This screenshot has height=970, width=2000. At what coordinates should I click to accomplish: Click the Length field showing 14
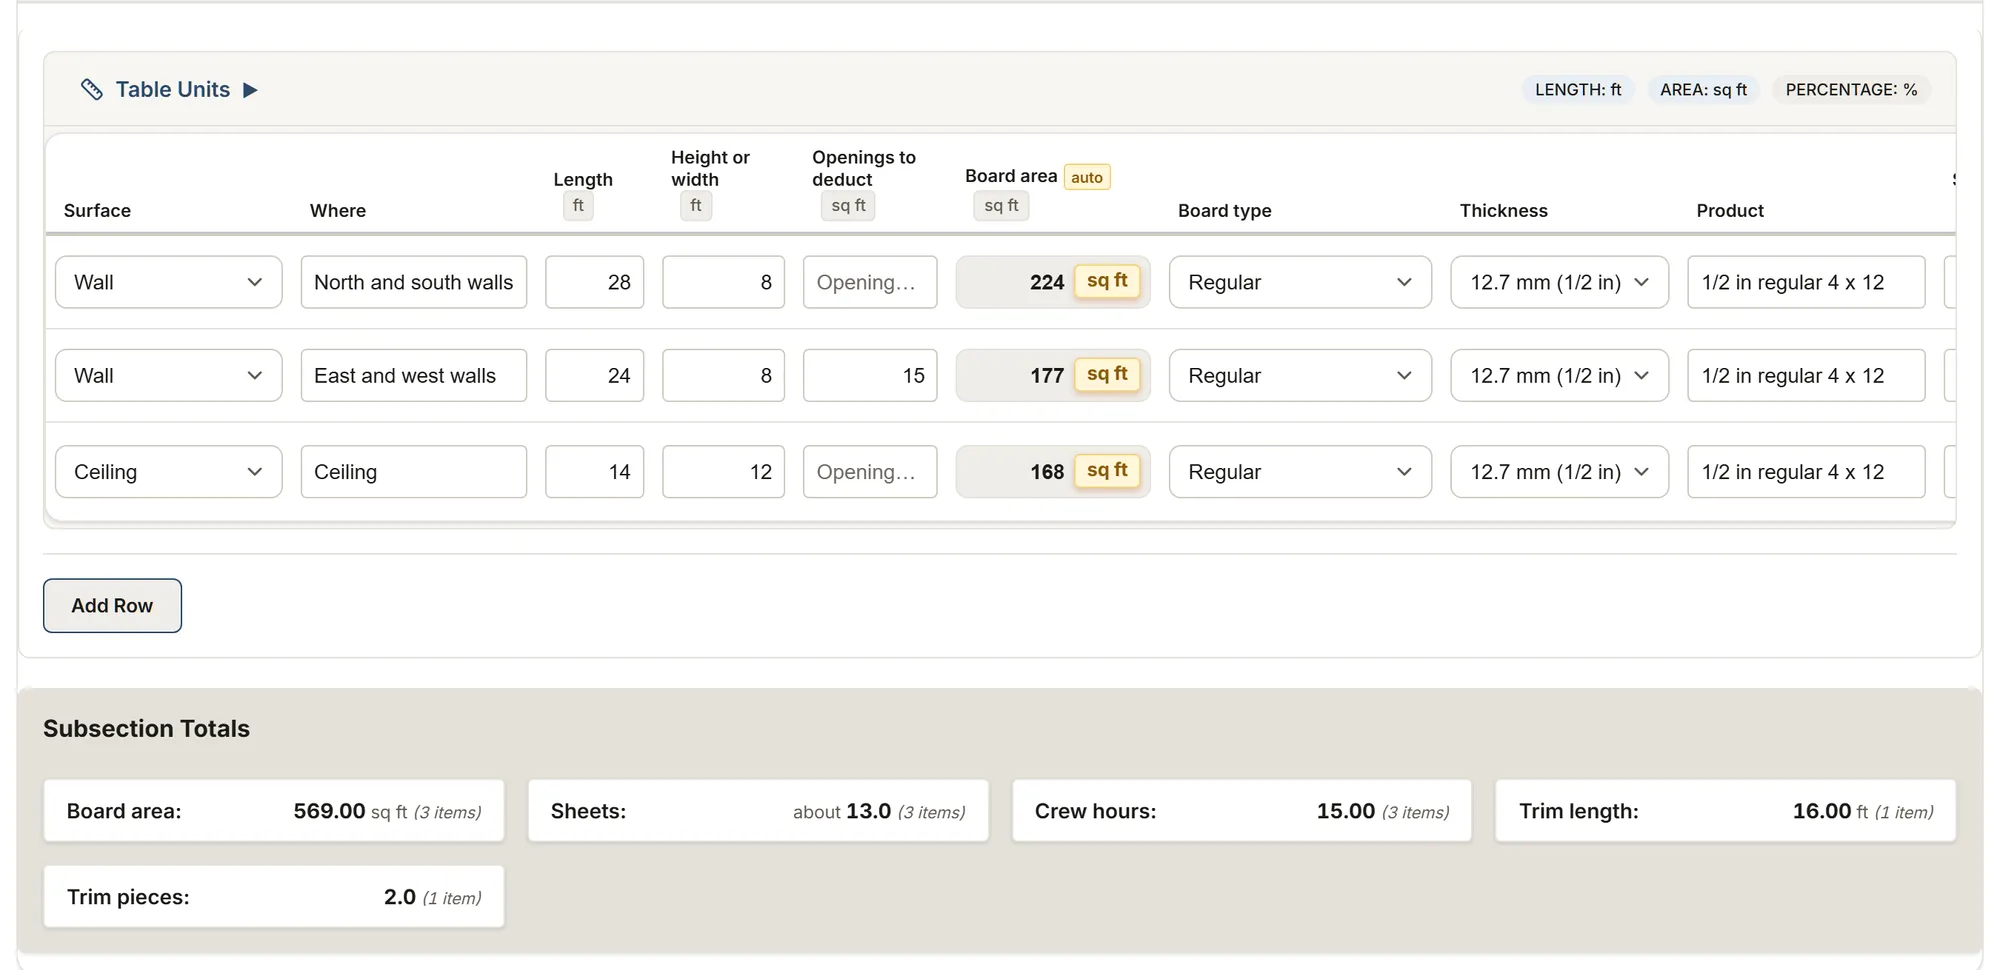(x=594, y=471)
